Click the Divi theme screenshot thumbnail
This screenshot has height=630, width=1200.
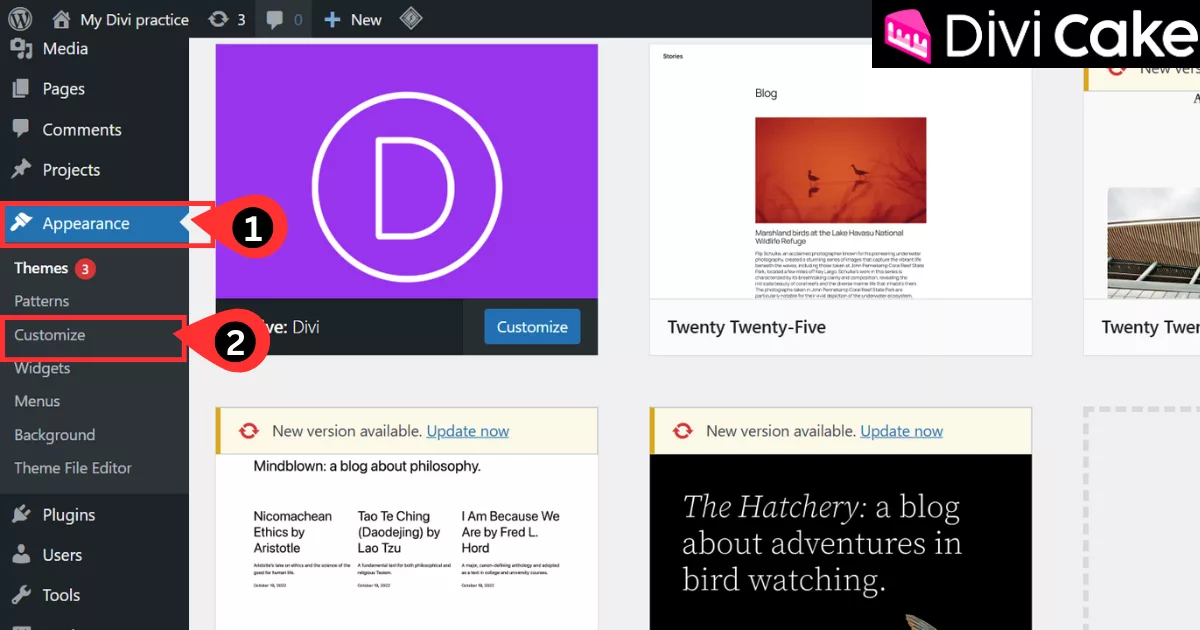coord(407,171)
